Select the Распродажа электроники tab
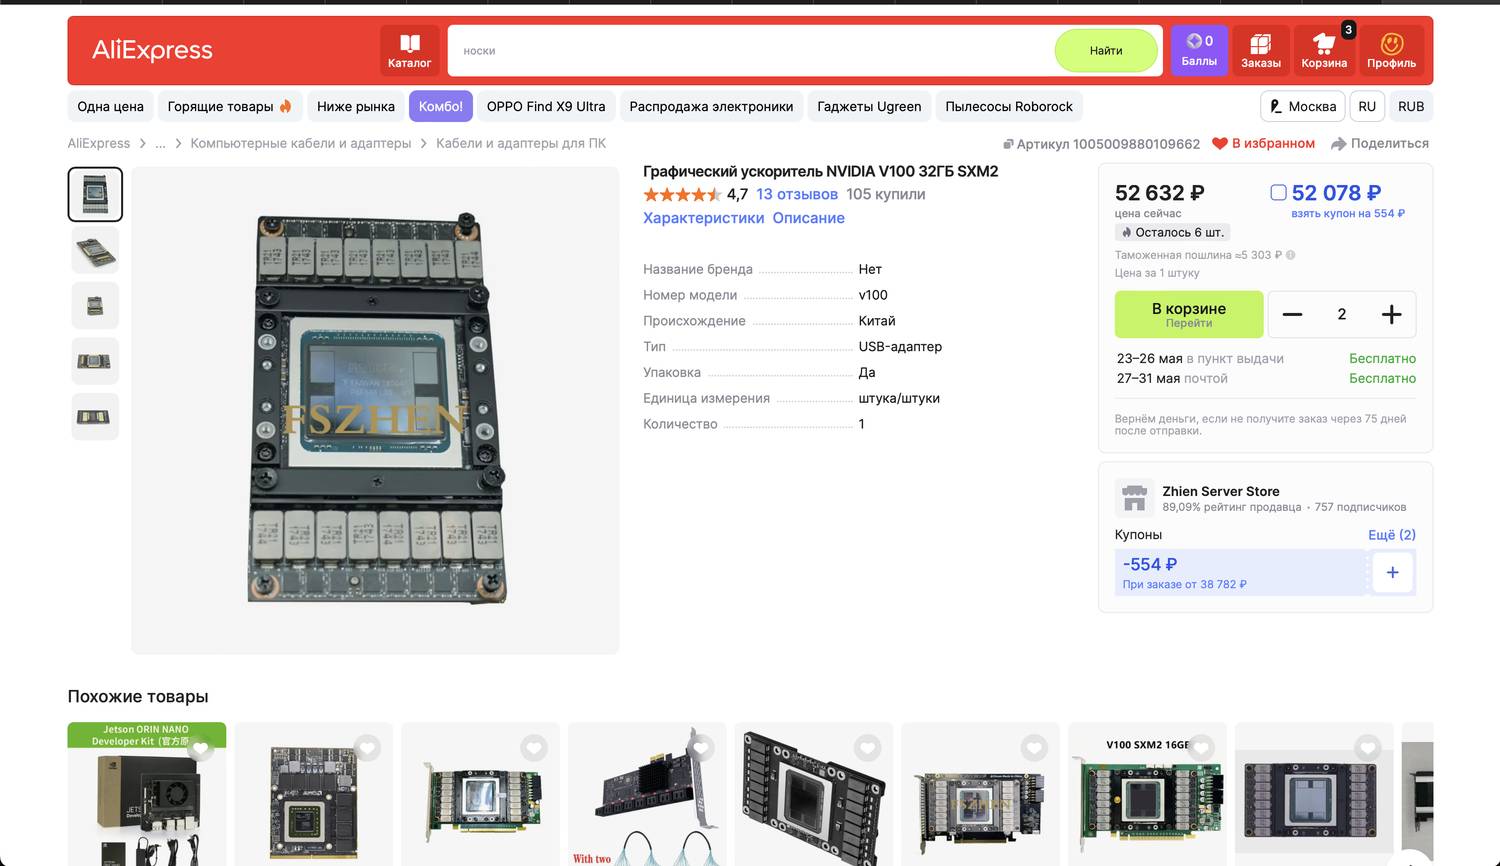The image size is (1500, 866). 711,106
